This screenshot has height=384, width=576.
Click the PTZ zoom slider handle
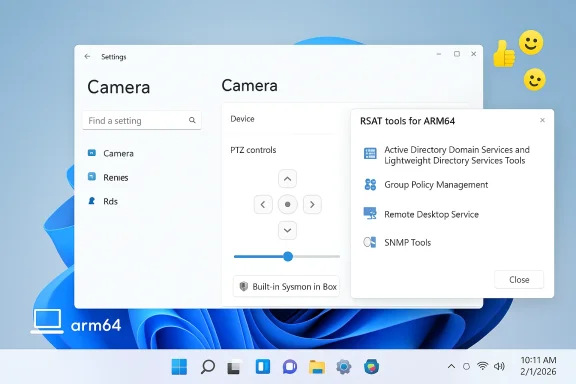[x=288, y=256]
